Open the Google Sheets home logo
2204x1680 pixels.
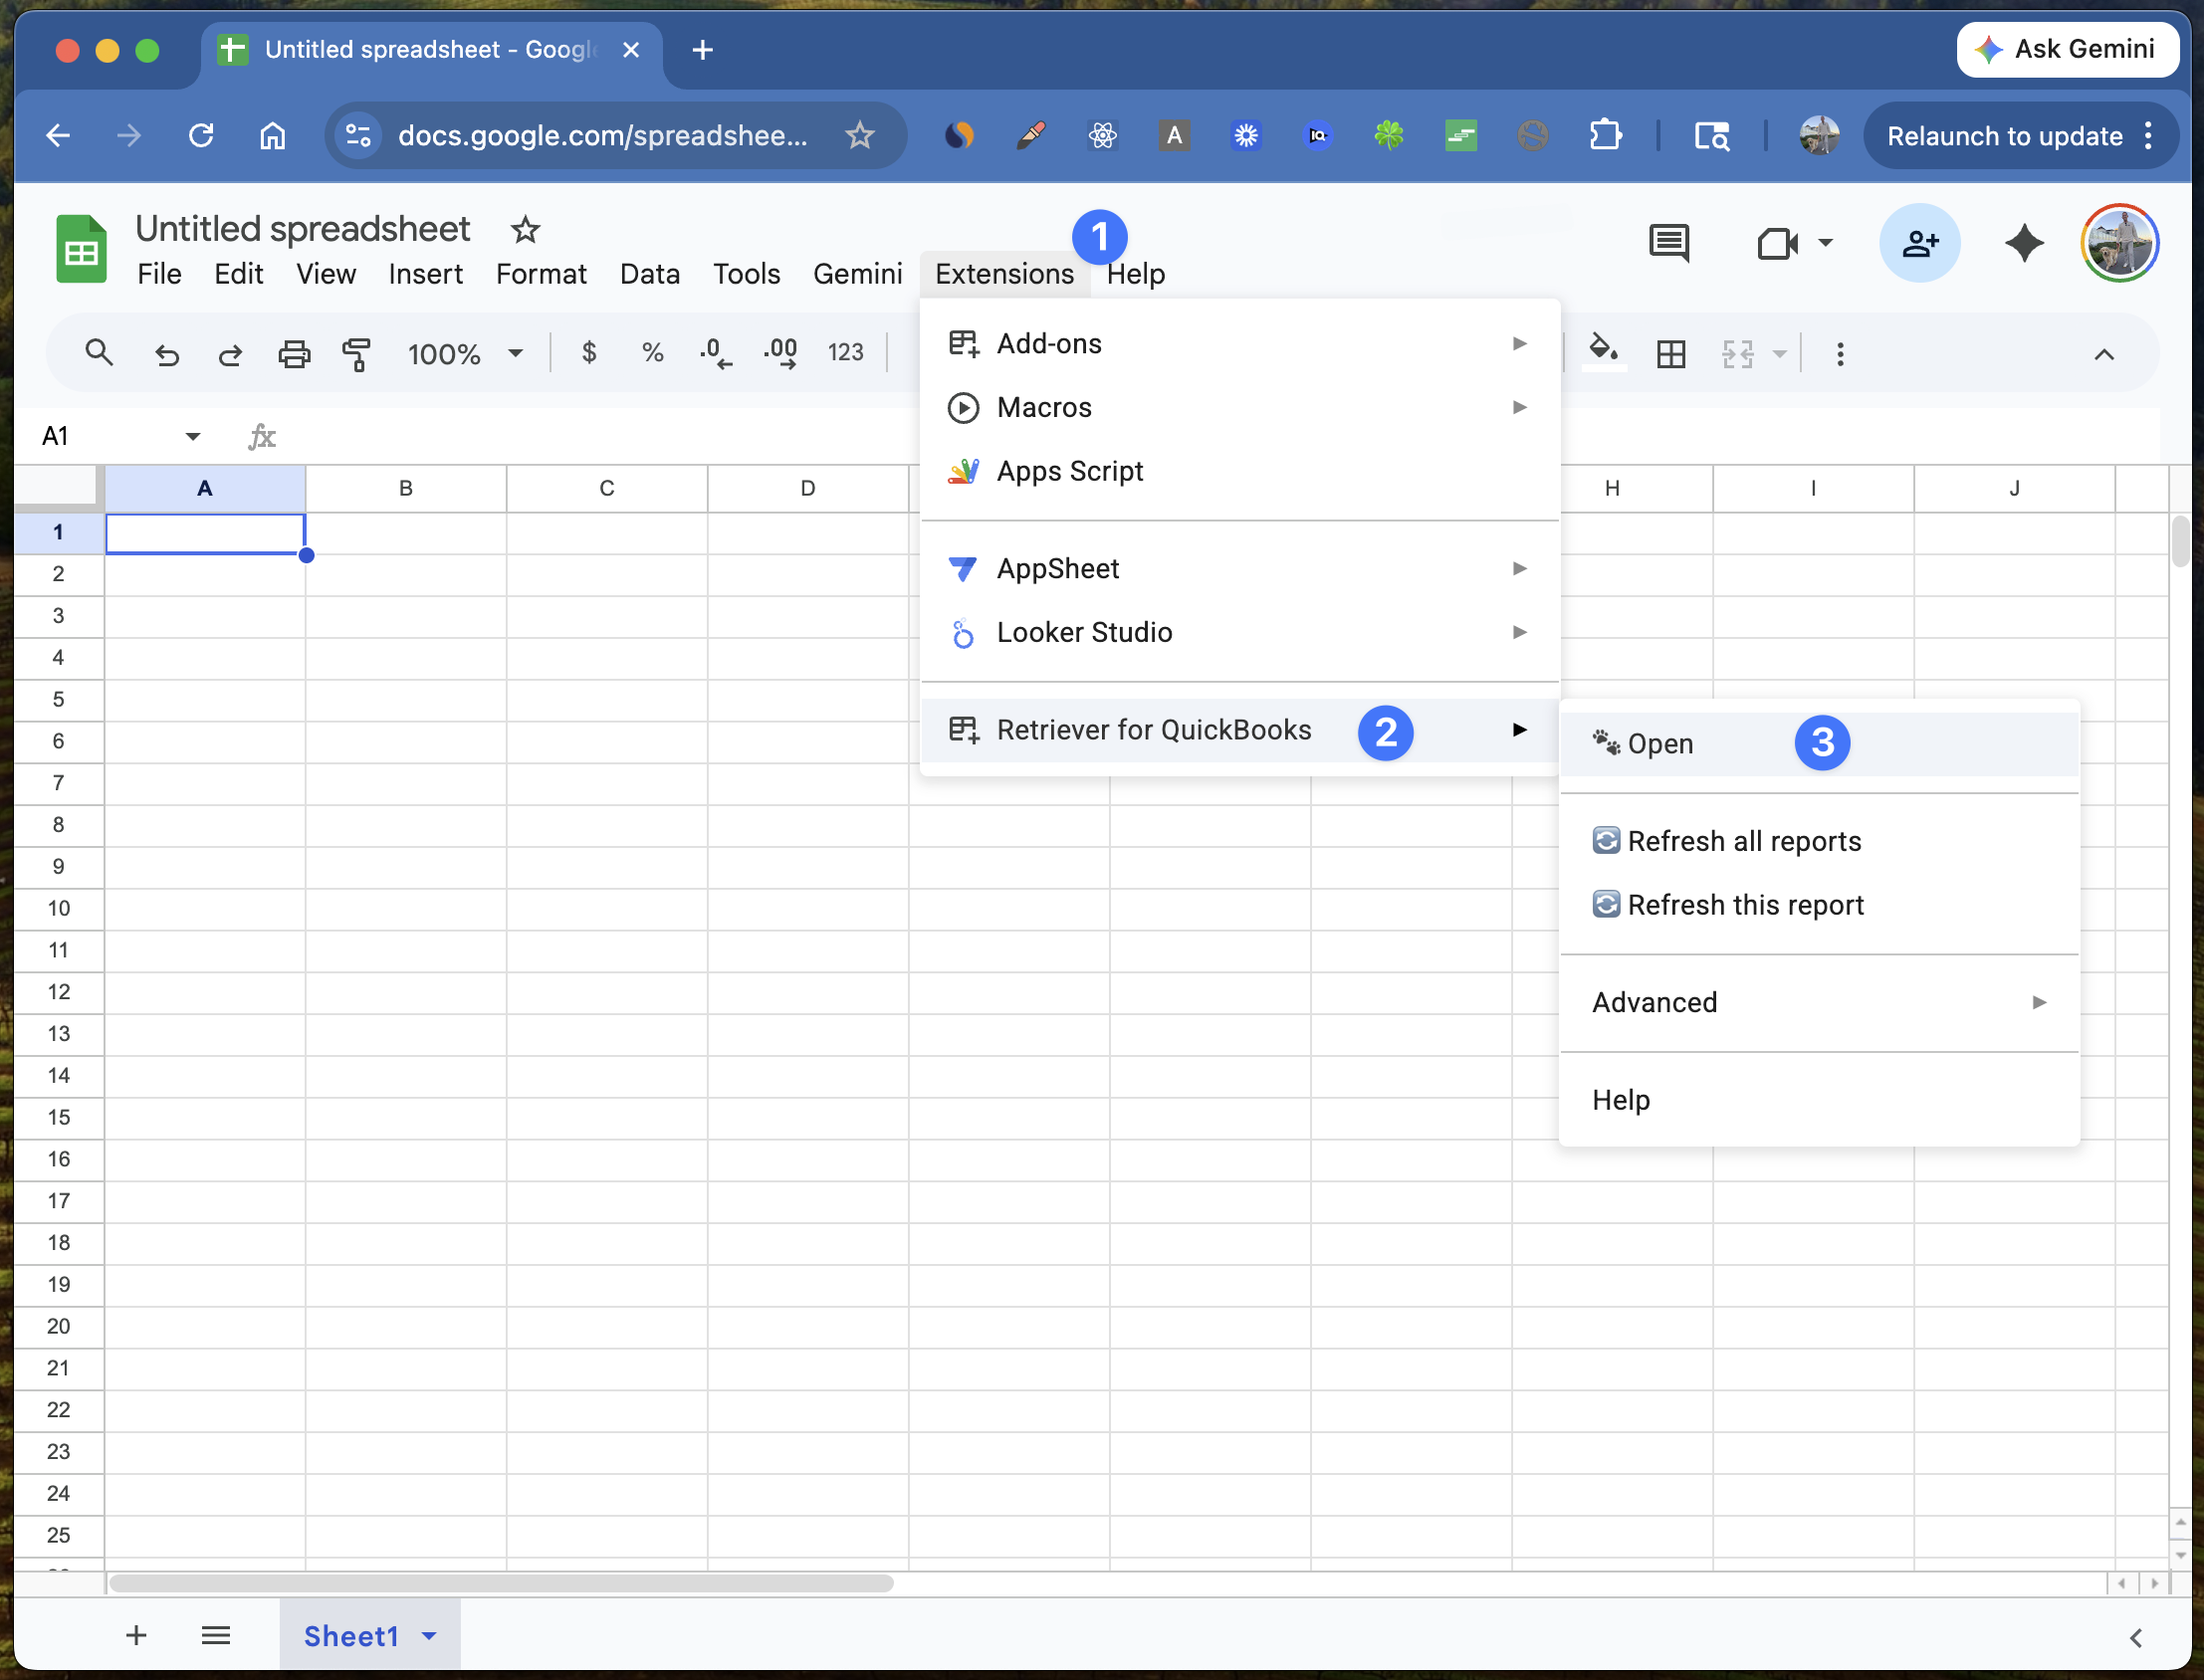point(81,249)
